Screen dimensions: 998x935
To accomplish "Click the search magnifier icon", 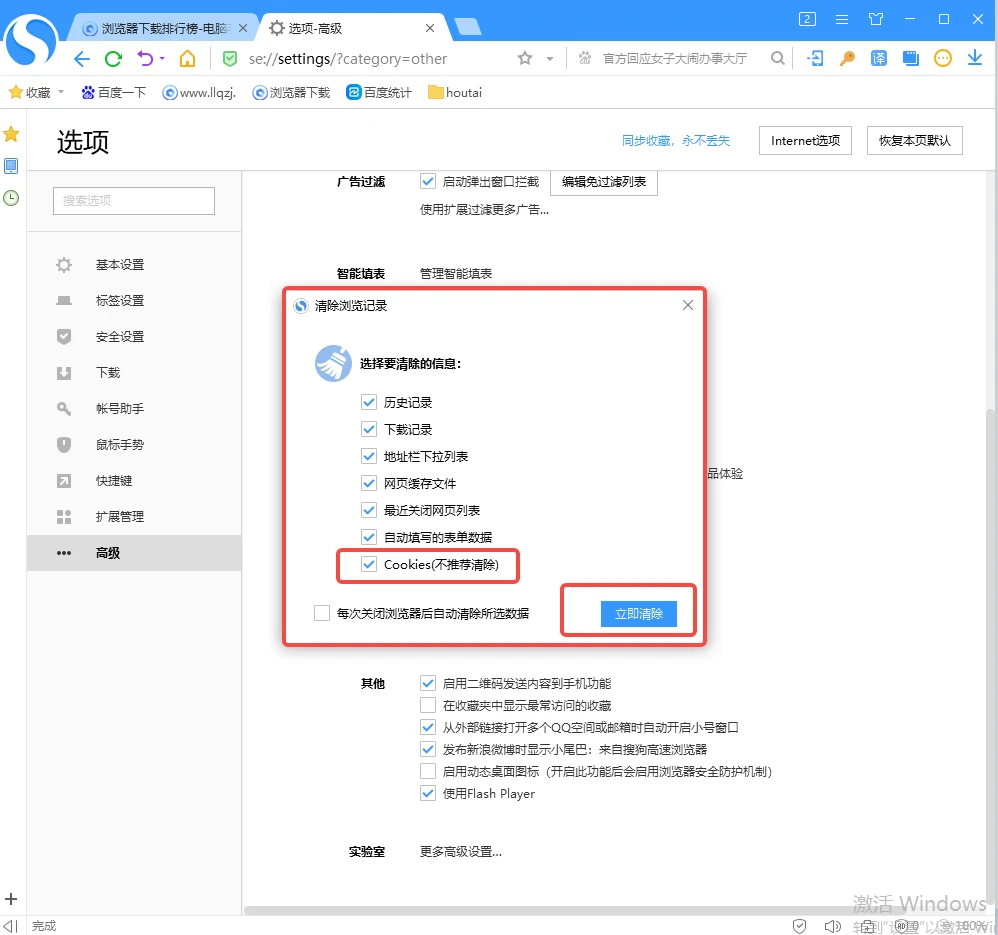I will point(777,59).
